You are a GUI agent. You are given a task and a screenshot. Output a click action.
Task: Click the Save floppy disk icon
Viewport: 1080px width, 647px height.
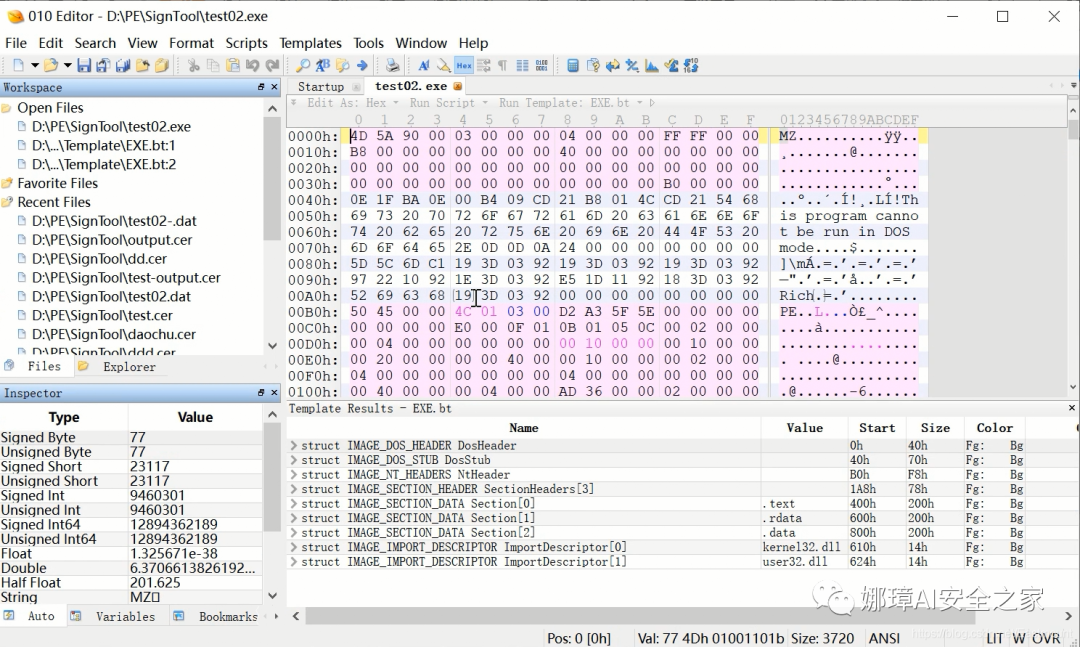[84, 65]
